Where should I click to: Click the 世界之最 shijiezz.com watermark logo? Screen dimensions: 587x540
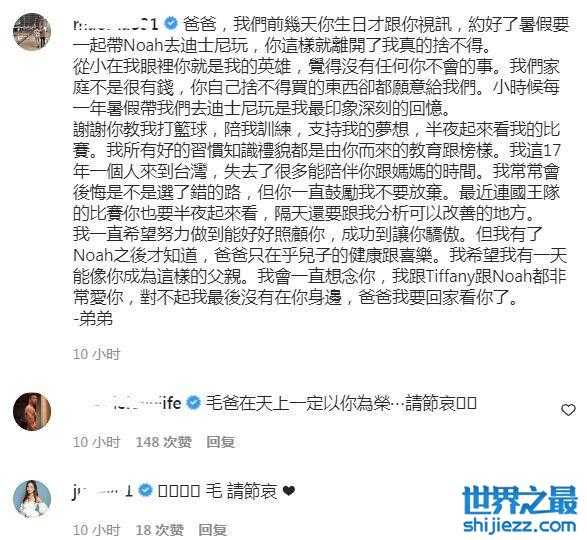pos(520,510)
